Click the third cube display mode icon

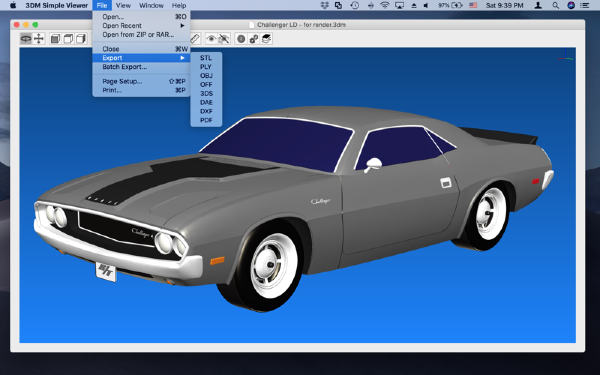point(81,39)
